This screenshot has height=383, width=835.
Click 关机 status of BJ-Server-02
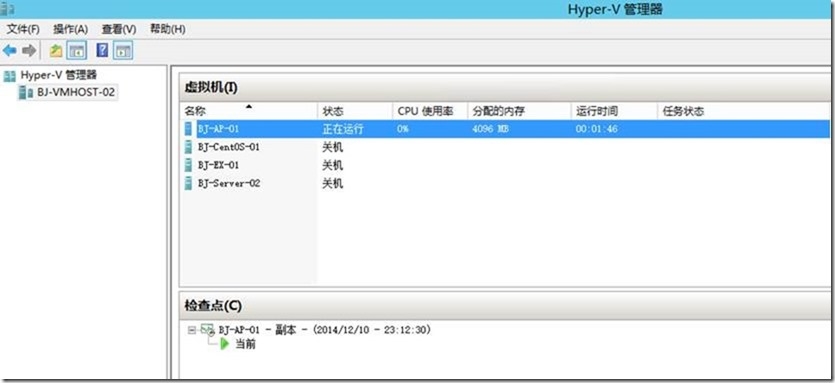(333, 184)
